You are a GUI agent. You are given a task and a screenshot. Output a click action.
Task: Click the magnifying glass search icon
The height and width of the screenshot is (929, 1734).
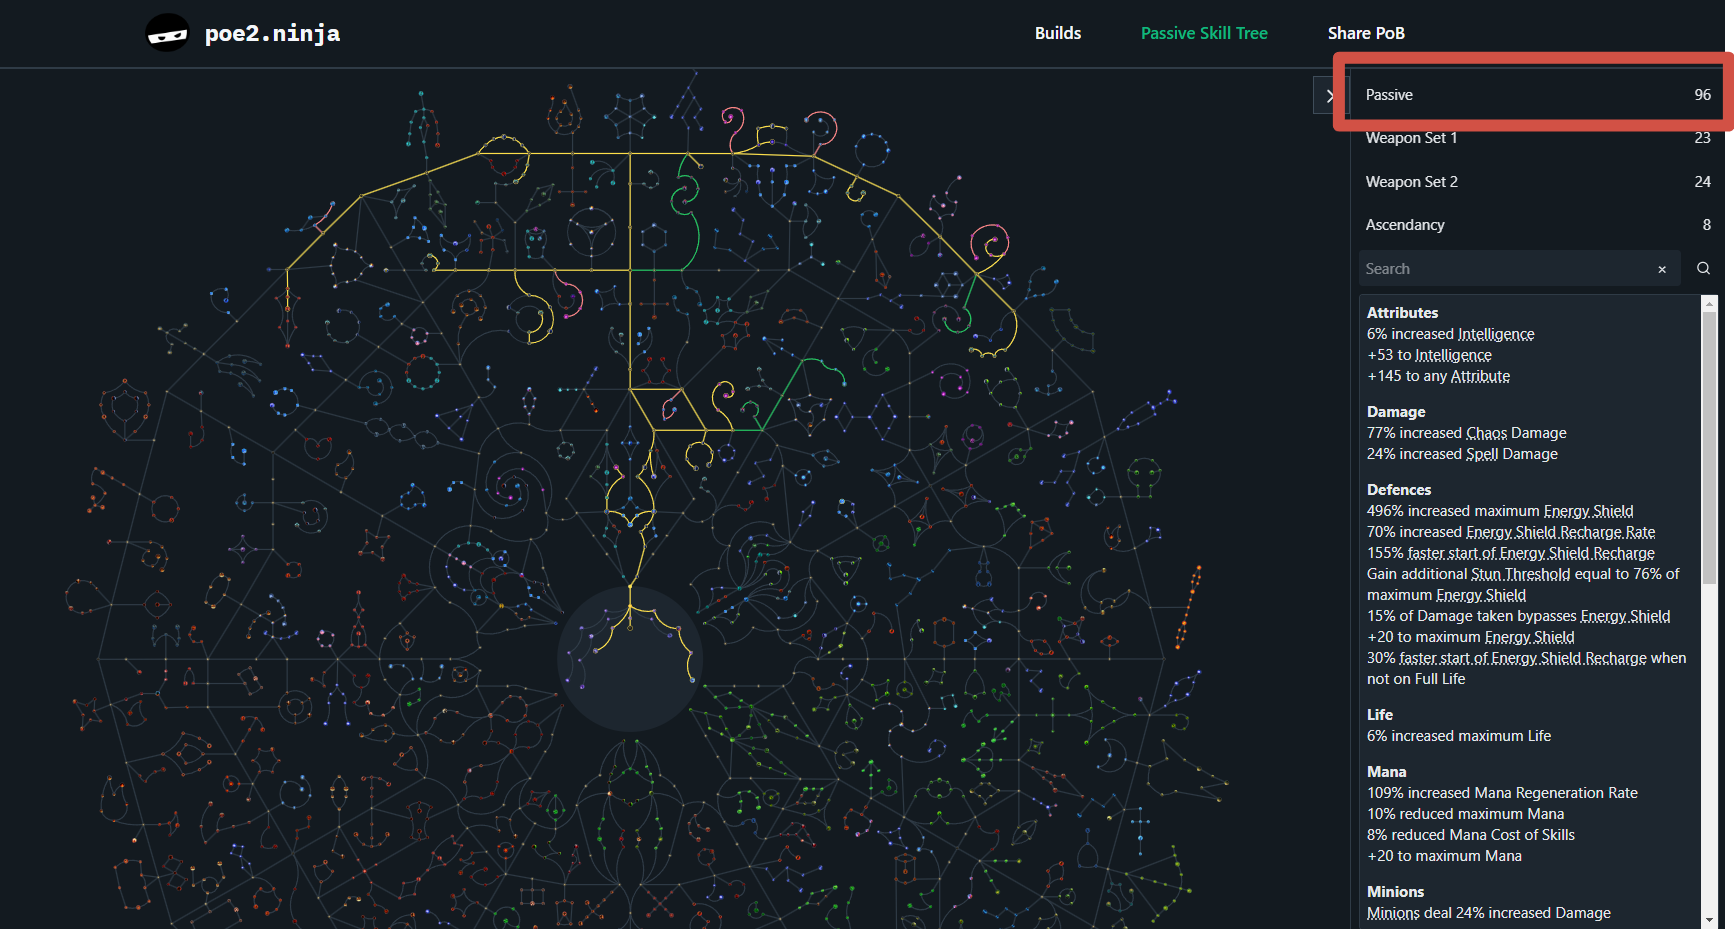click(x=1703, y=268)
